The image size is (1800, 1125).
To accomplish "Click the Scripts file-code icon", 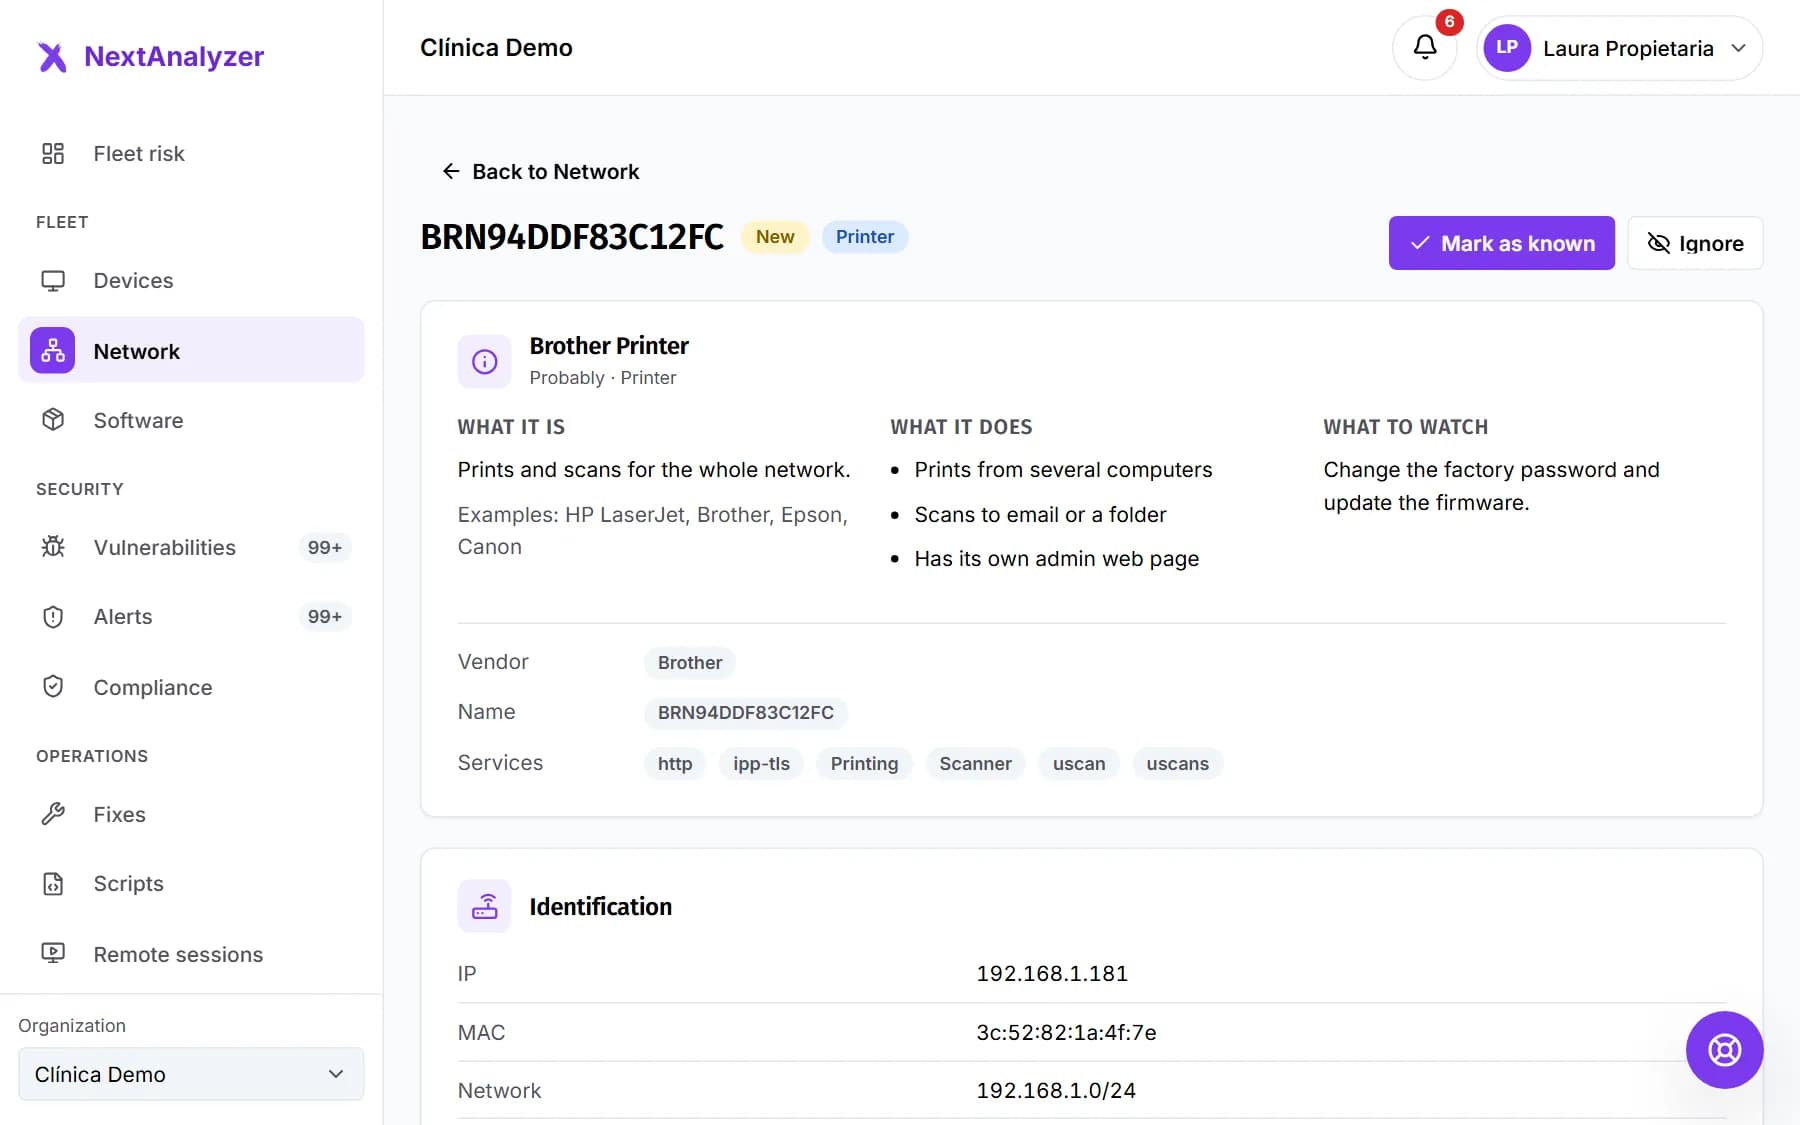I will pyautogui.click(x=53, y=884).
